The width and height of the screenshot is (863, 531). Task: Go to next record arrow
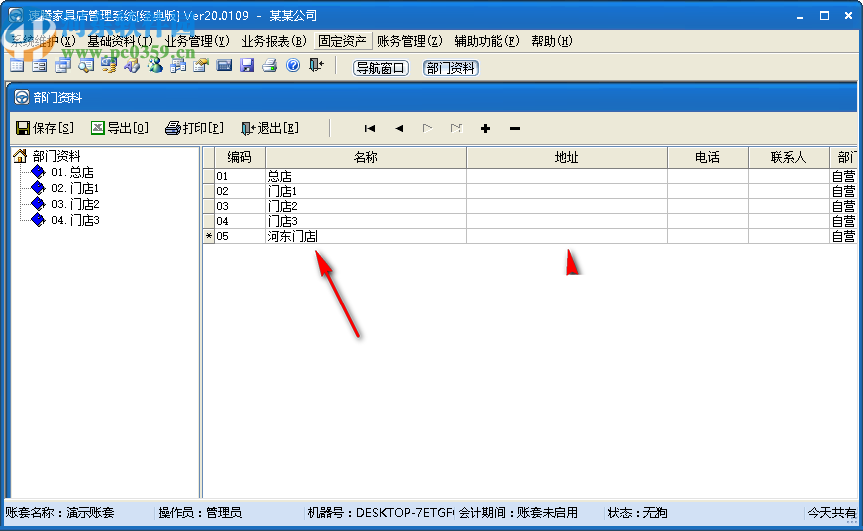pyautogui.click(x=427, y=128)
